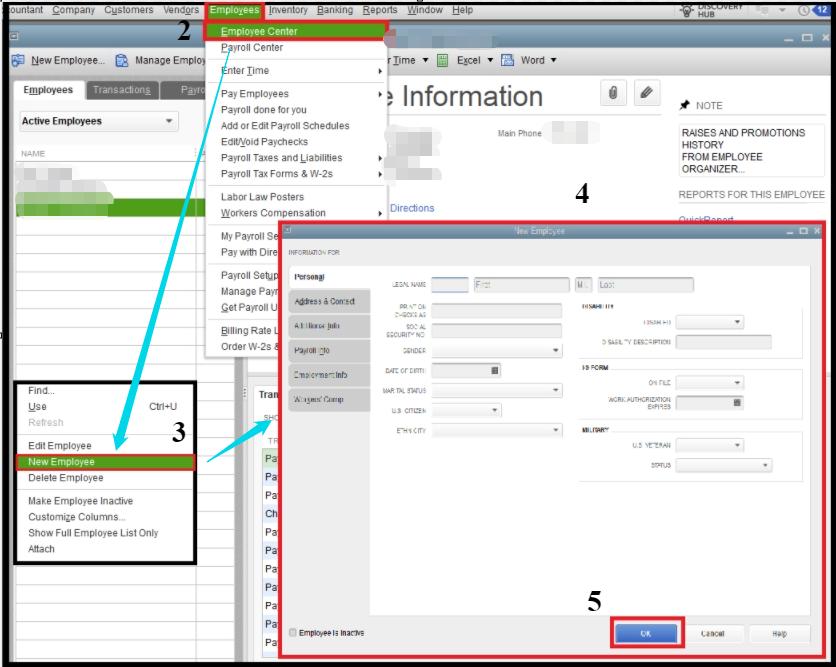Click the Directions link
836x667 pixels.
click(412, 208)
